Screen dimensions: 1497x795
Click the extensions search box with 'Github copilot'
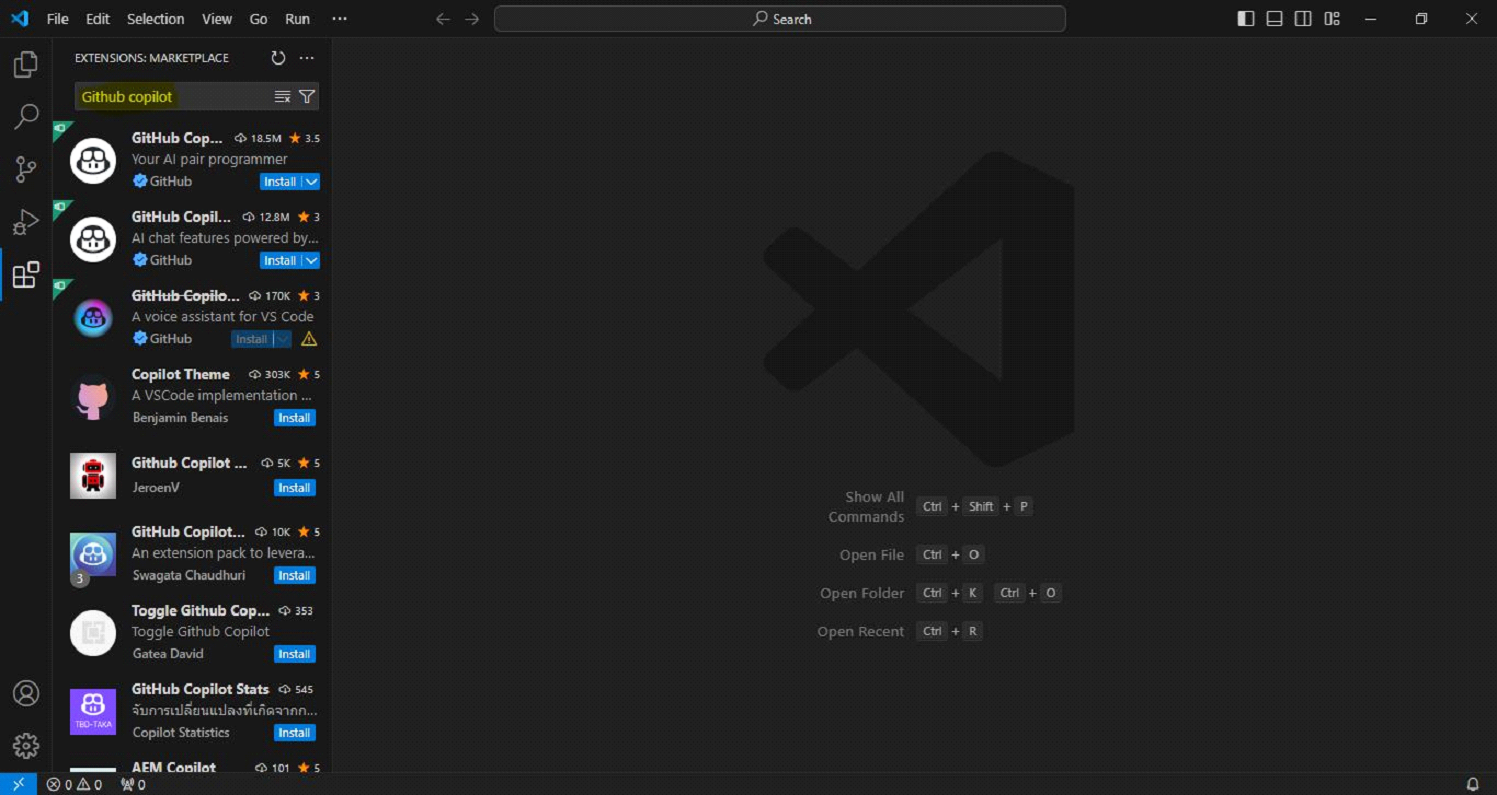pyautogui.click(x=170, y=97)
